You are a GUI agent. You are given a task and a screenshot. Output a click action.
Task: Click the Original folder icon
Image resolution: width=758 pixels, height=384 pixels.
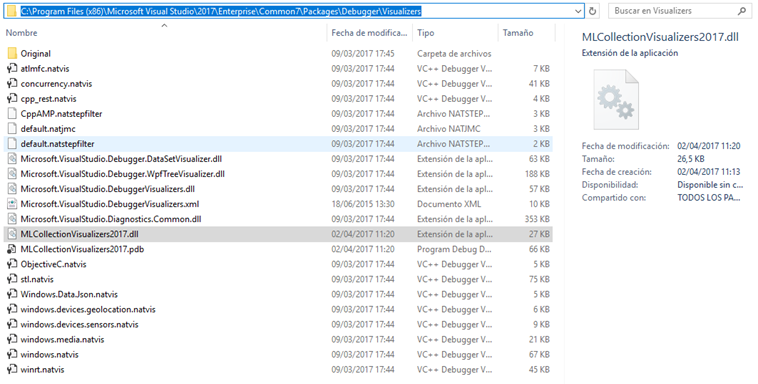click(12, 53)
